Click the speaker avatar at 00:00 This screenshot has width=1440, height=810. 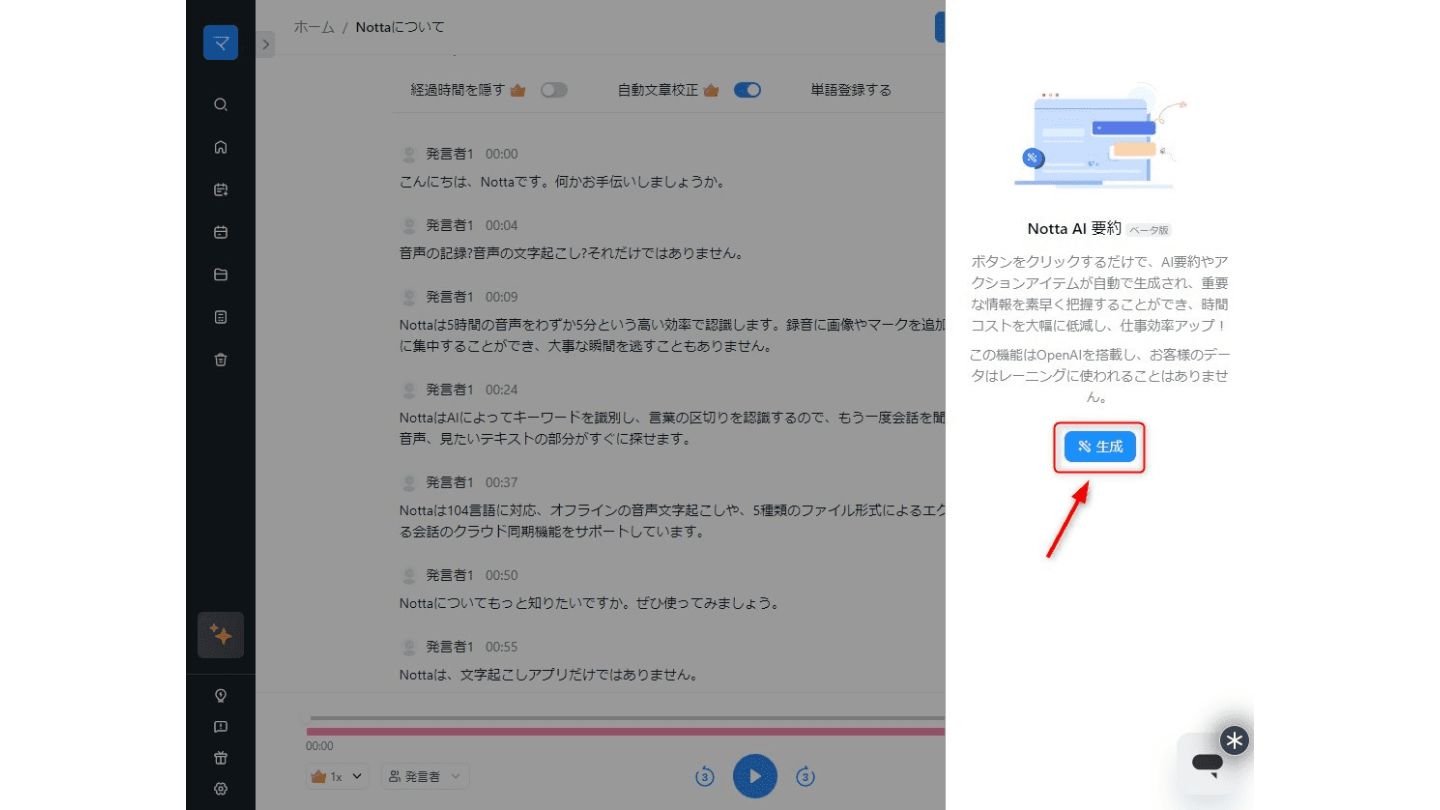408,154
